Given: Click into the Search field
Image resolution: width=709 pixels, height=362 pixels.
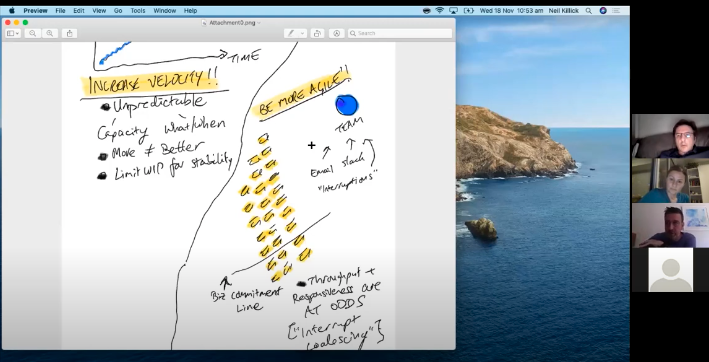Looking at the screenshot, I should 400,33.
